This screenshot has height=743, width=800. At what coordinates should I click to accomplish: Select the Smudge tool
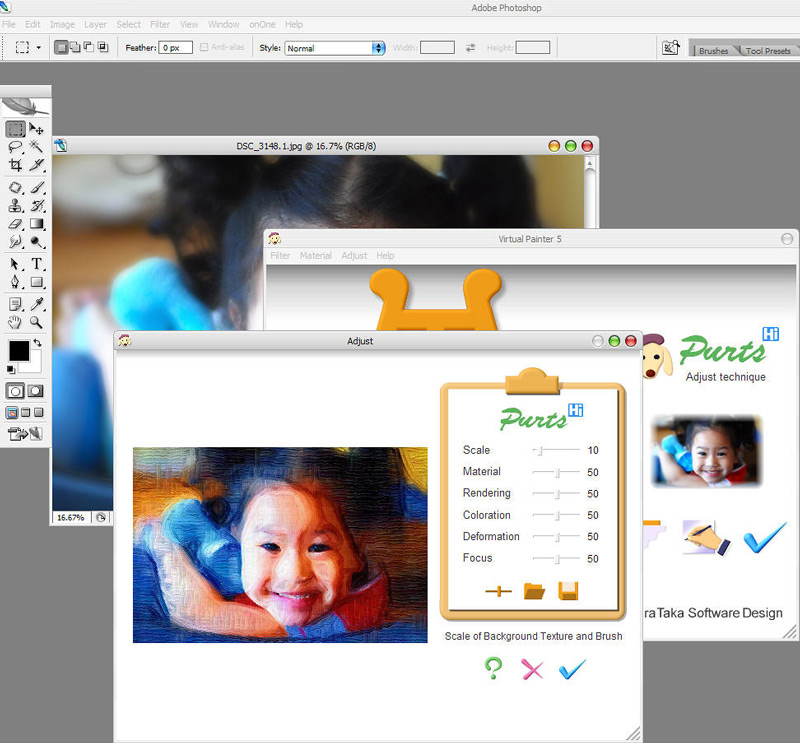[x=15, y=241]
